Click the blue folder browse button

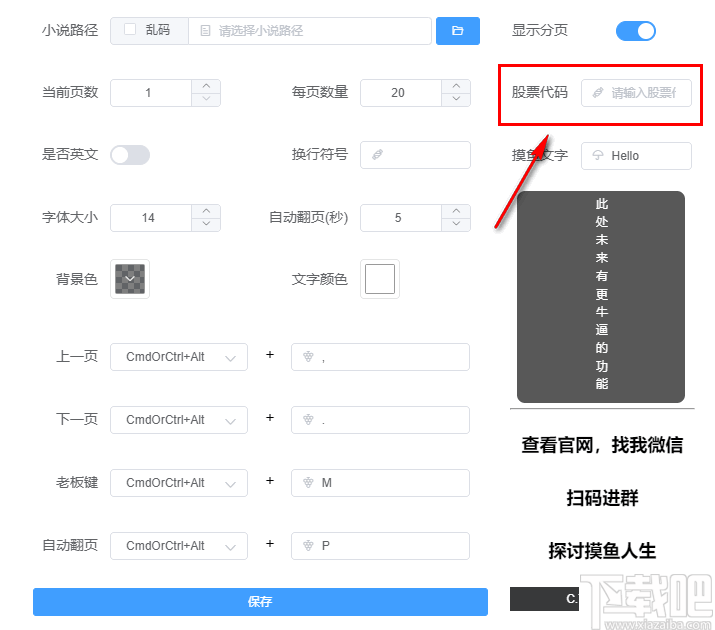[x=457, y=31]
